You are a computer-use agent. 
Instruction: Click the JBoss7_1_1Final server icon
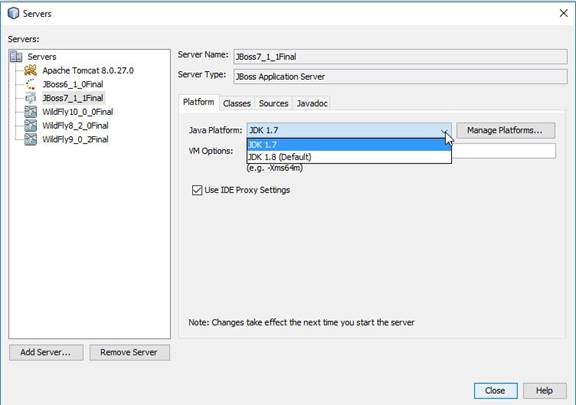click(30, 98)
